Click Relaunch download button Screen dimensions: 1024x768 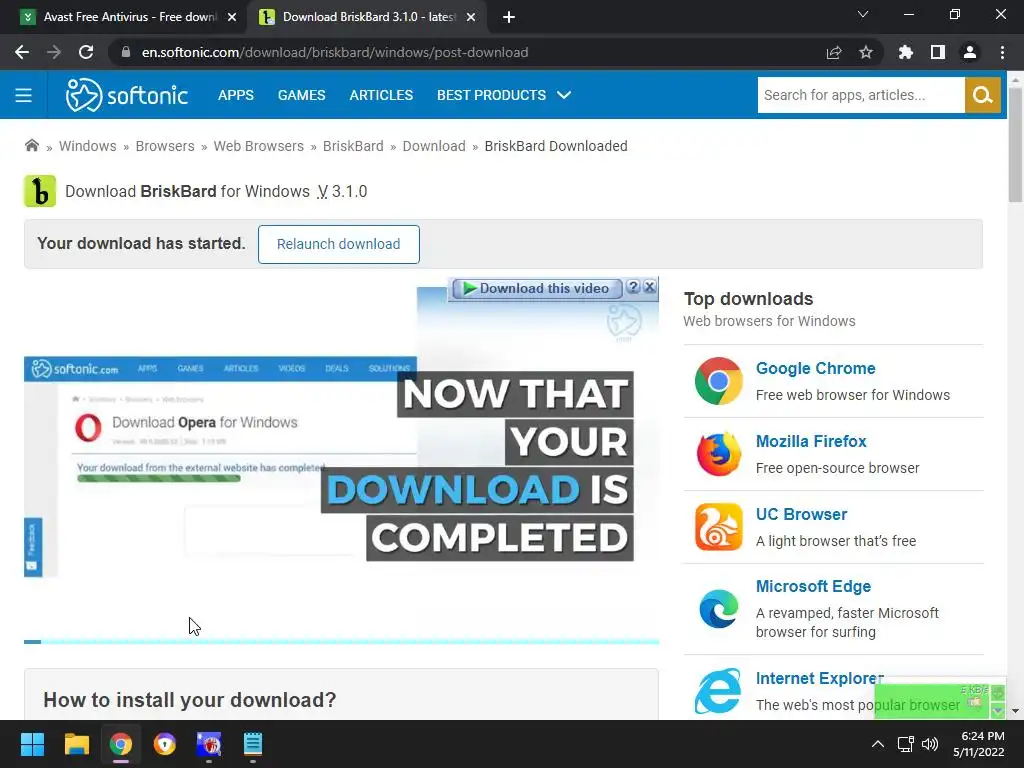338,244
